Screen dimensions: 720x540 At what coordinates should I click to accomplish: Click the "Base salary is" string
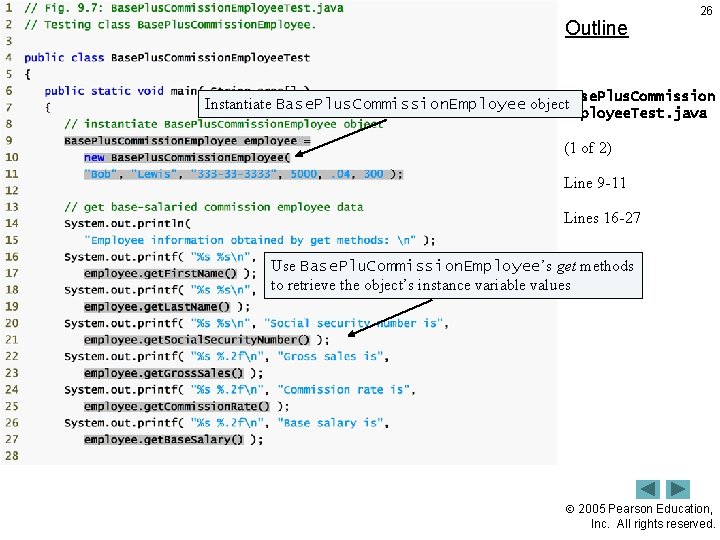coord(330,423)
